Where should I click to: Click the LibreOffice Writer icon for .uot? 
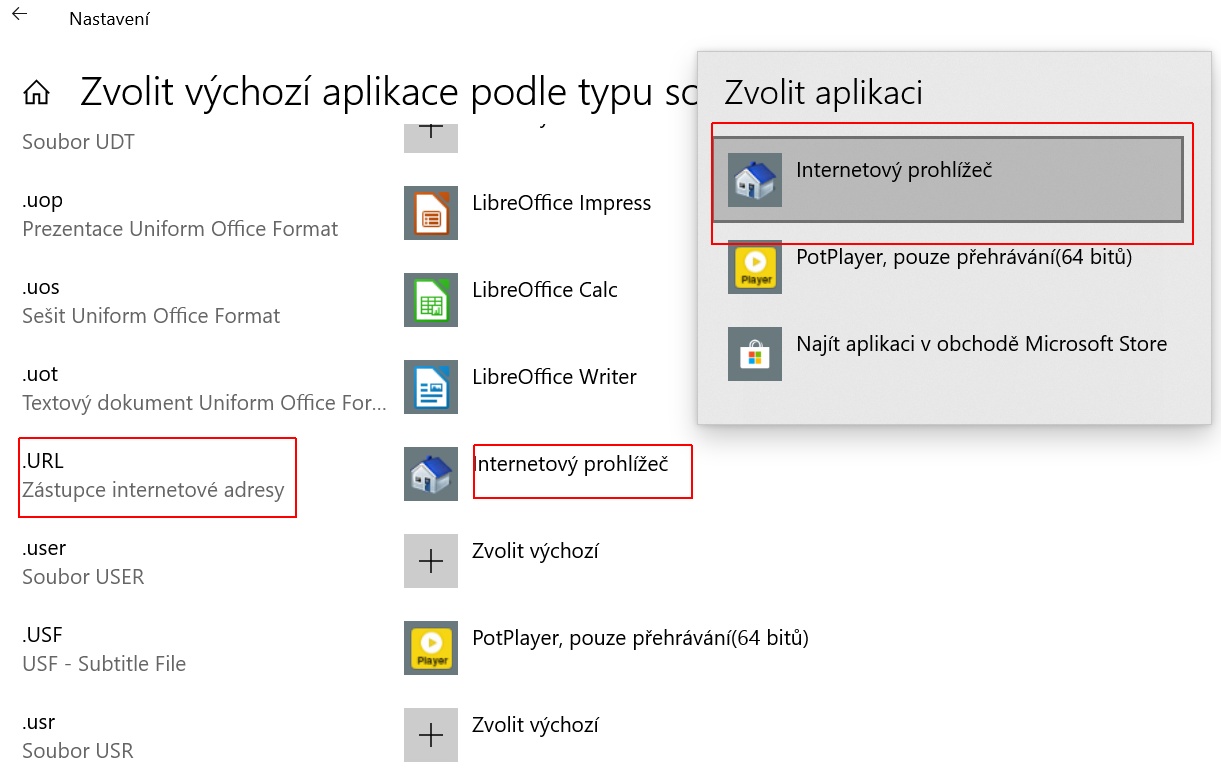coord(431,387)
